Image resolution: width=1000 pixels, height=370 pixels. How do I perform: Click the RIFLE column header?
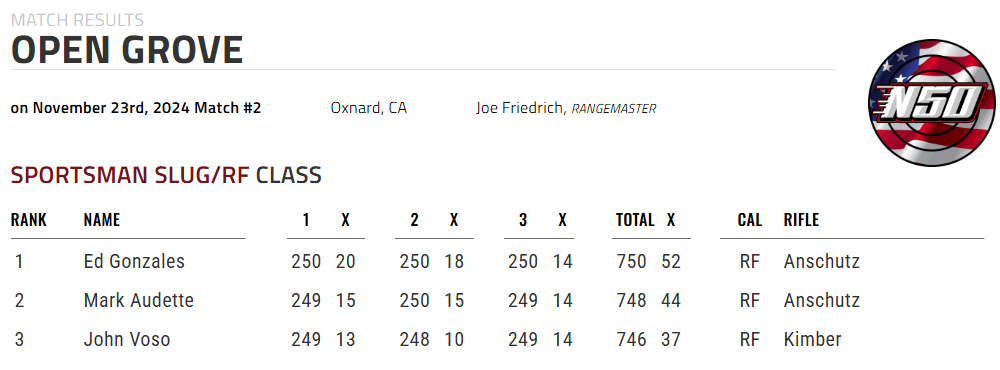[x=801, y=220]
